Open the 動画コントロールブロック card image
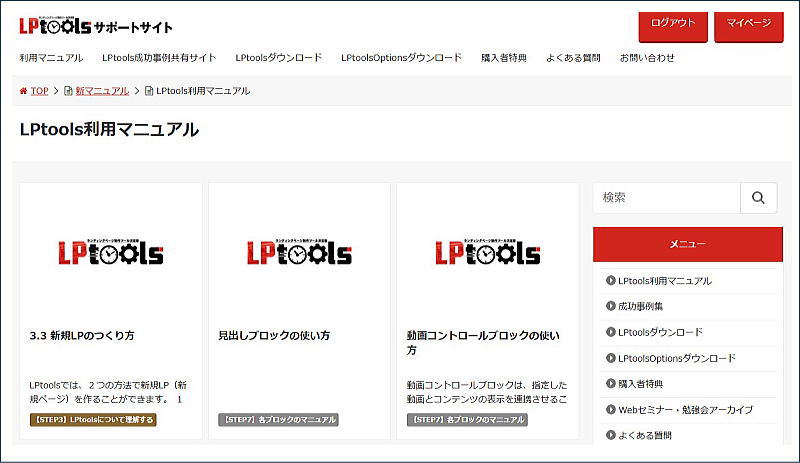800x463 pixels. coord(487,253)
